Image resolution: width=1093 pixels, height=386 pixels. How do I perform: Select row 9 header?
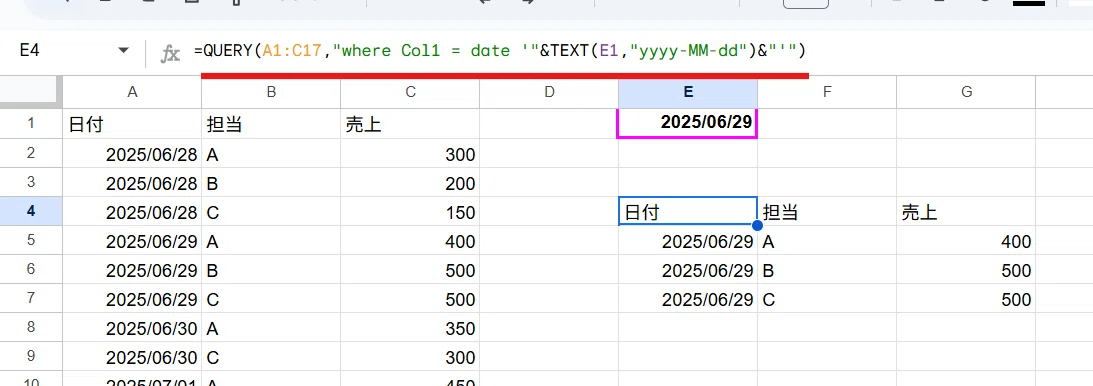(x=31, y=356)
